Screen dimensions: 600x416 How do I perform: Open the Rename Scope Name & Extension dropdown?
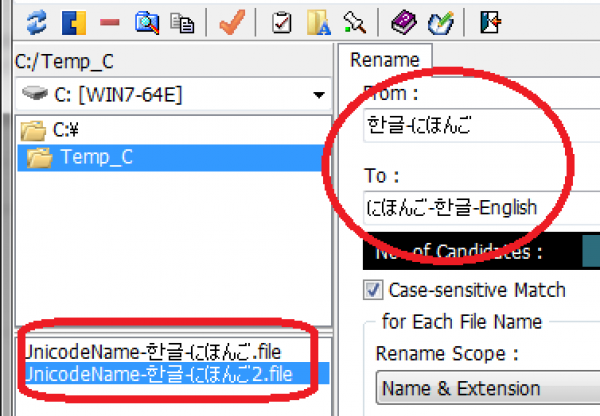488,388
